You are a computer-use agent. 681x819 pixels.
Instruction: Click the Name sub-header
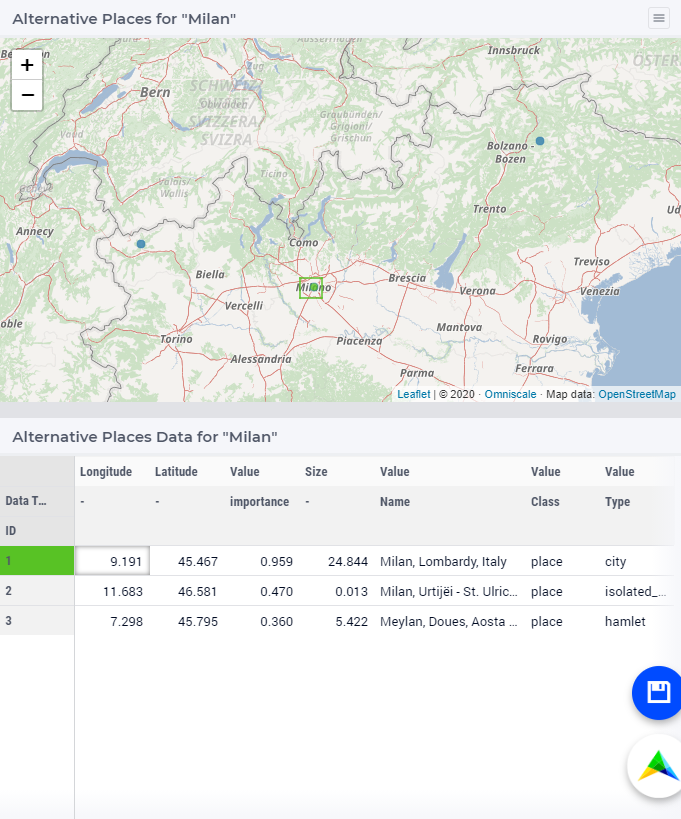tap(395, 502)
